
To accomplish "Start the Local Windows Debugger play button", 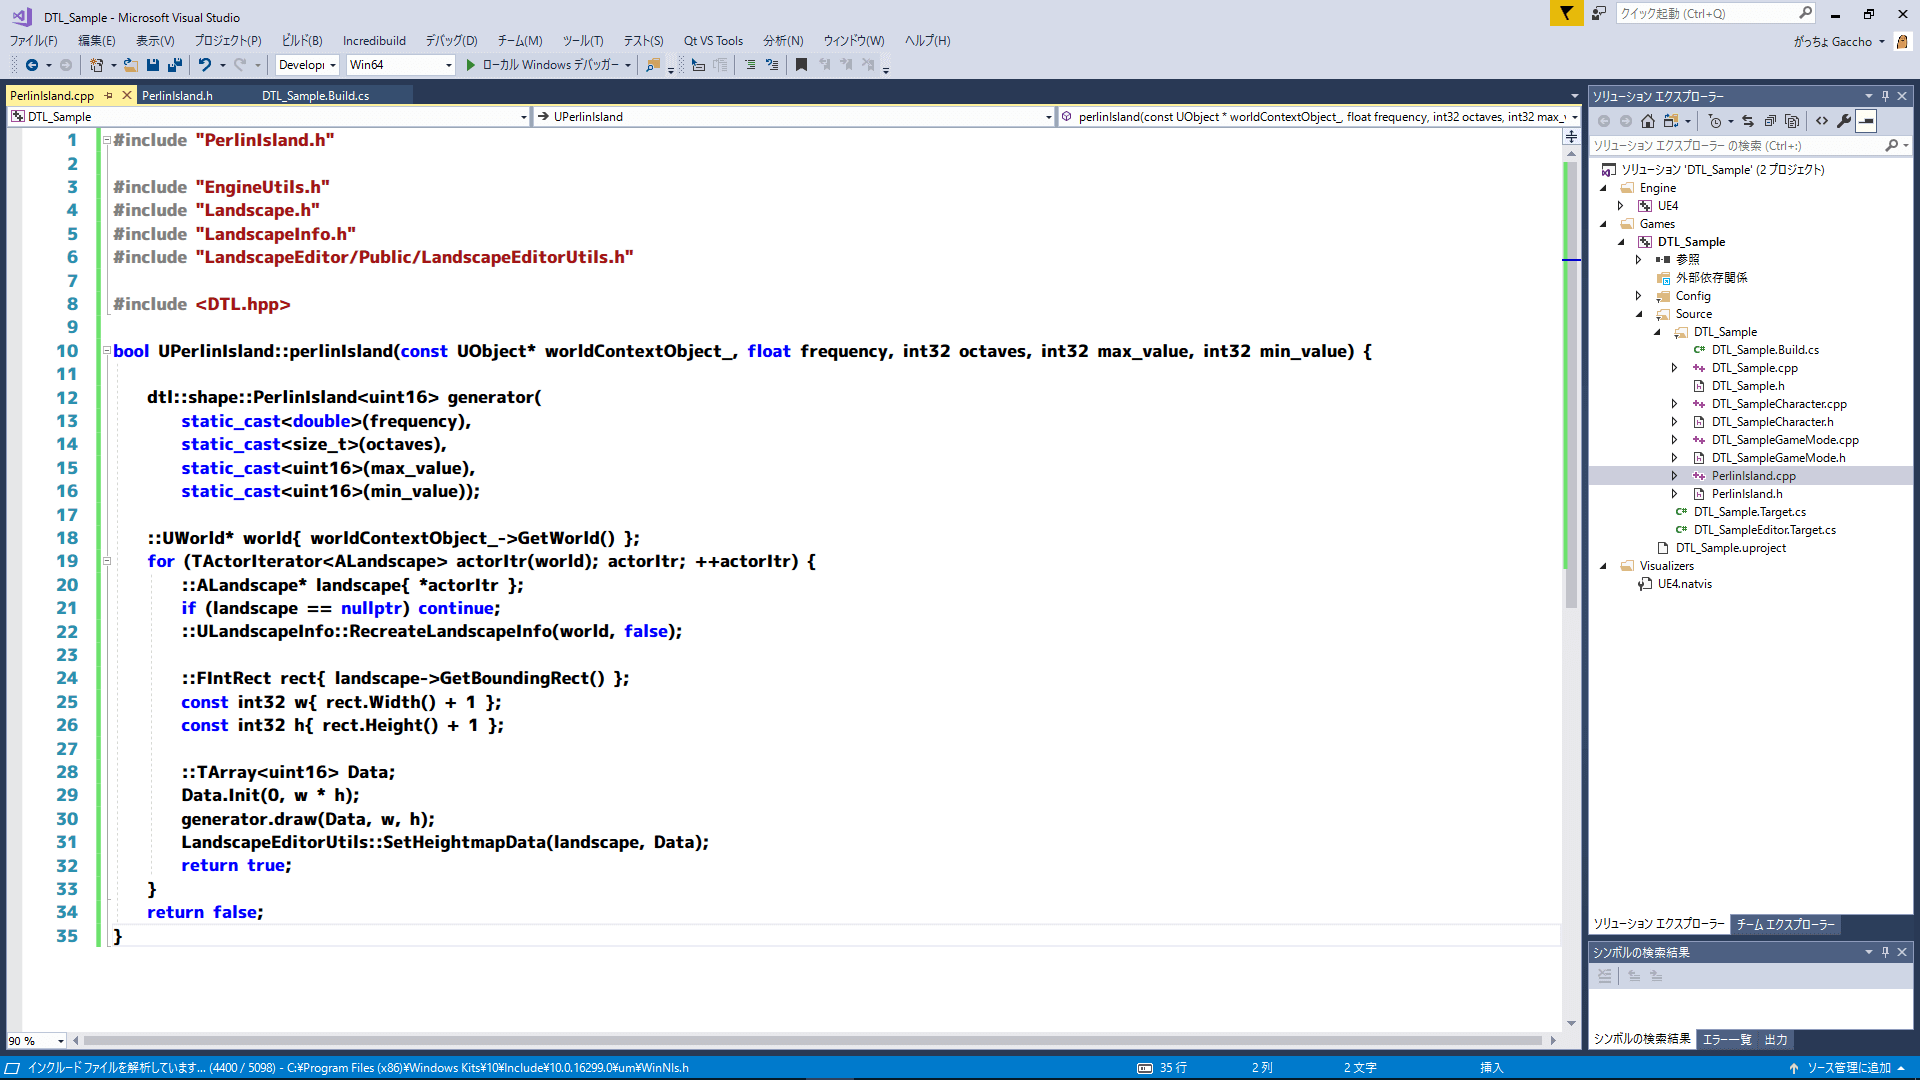I will point(471,65).
